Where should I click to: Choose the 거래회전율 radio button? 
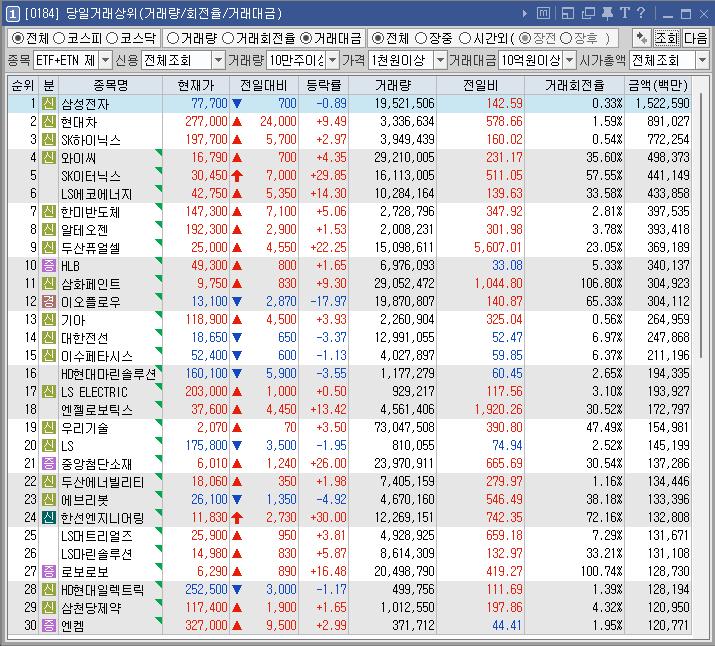coord(228,38)
